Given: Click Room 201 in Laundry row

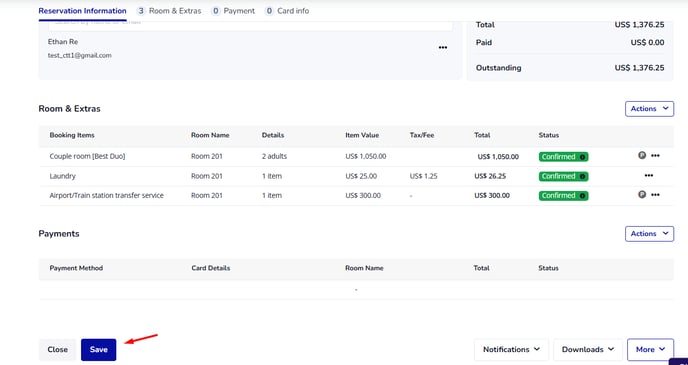Looking at the screenshot, I should [x=207, y=176].
